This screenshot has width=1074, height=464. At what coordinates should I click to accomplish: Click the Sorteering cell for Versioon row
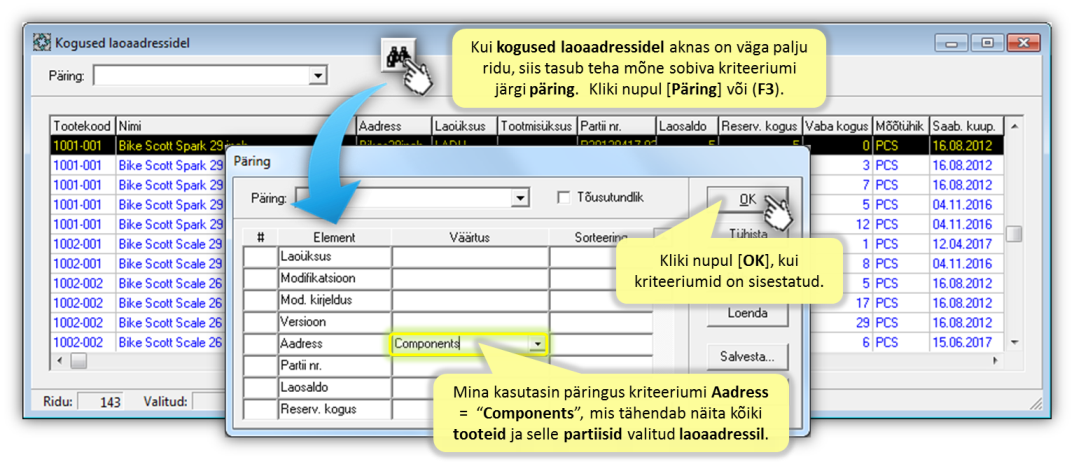pos(601,322)
